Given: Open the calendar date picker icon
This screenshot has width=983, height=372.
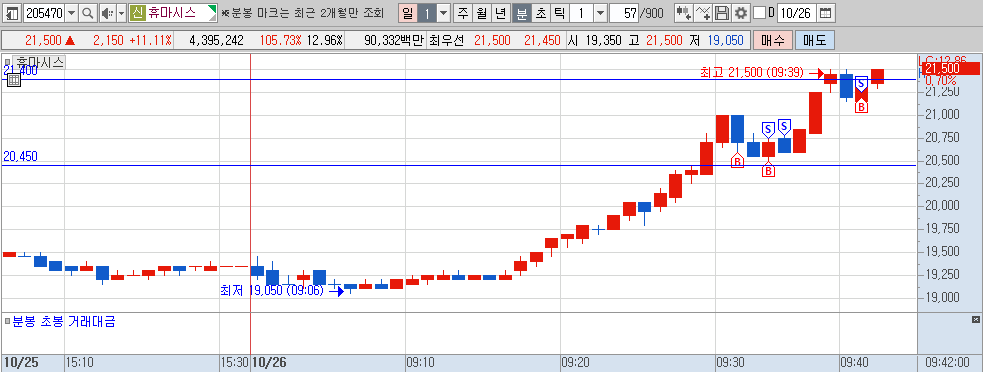Looking at the screenshot, I should [826, 13].
